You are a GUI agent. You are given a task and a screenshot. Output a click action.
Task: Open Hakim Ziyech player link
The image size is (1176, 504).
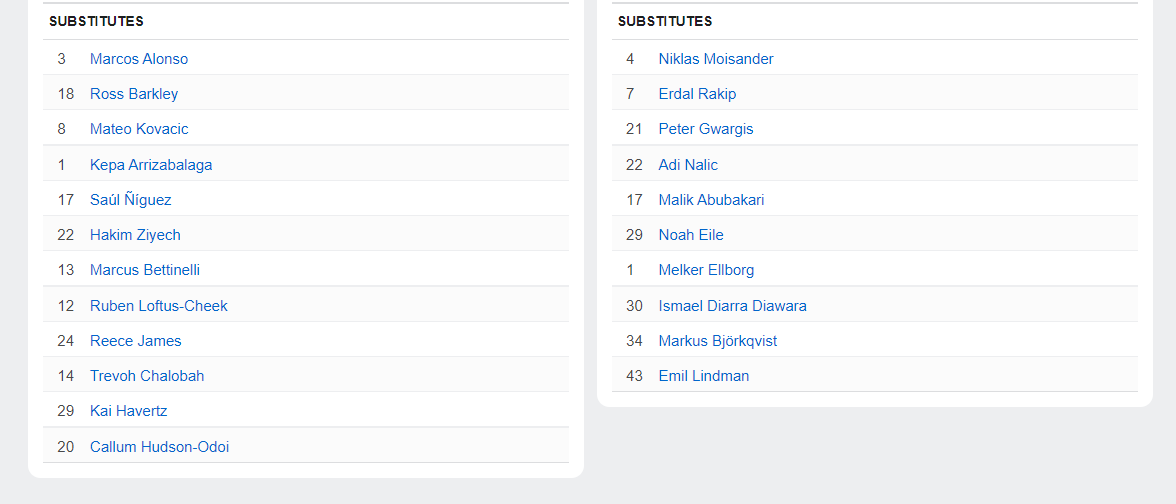pyautogui.click(x=135, y=235)
